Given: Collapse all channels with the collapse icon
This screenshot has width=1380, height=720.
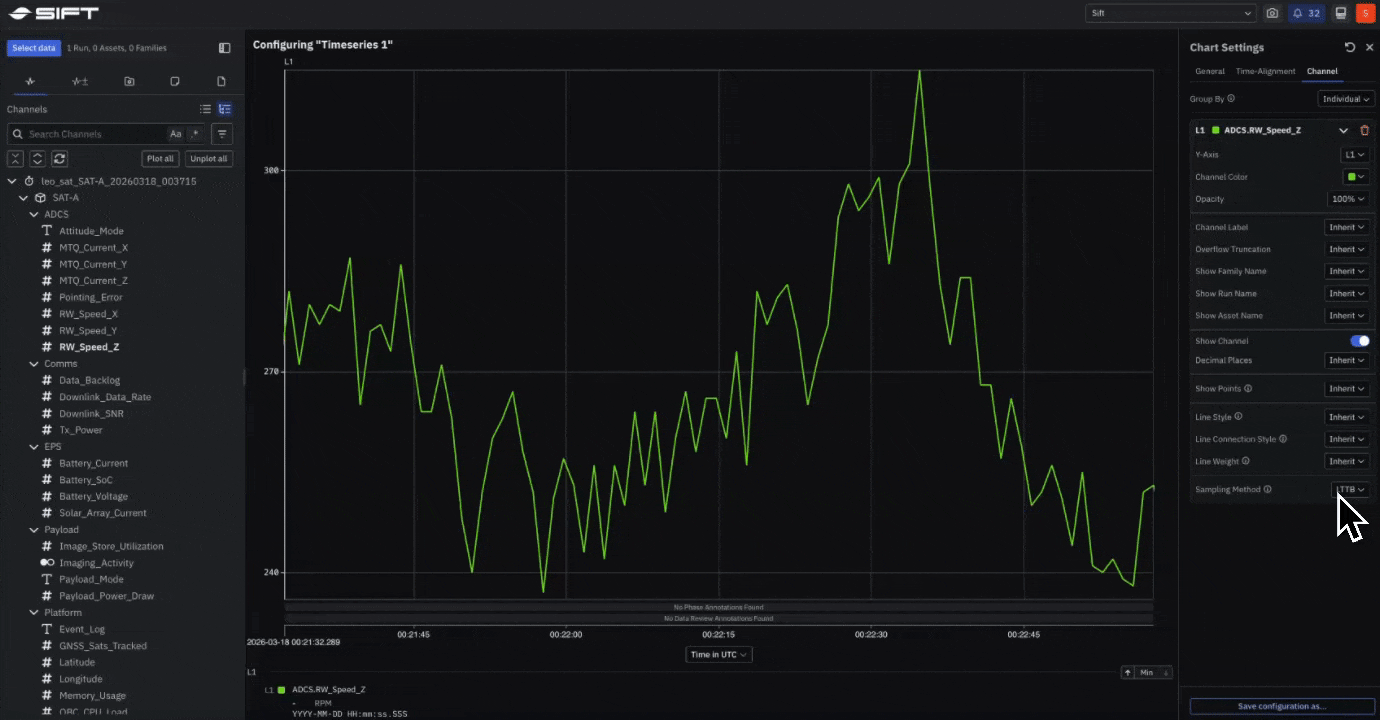Looking at the screenshot, I should coord(15,158).
